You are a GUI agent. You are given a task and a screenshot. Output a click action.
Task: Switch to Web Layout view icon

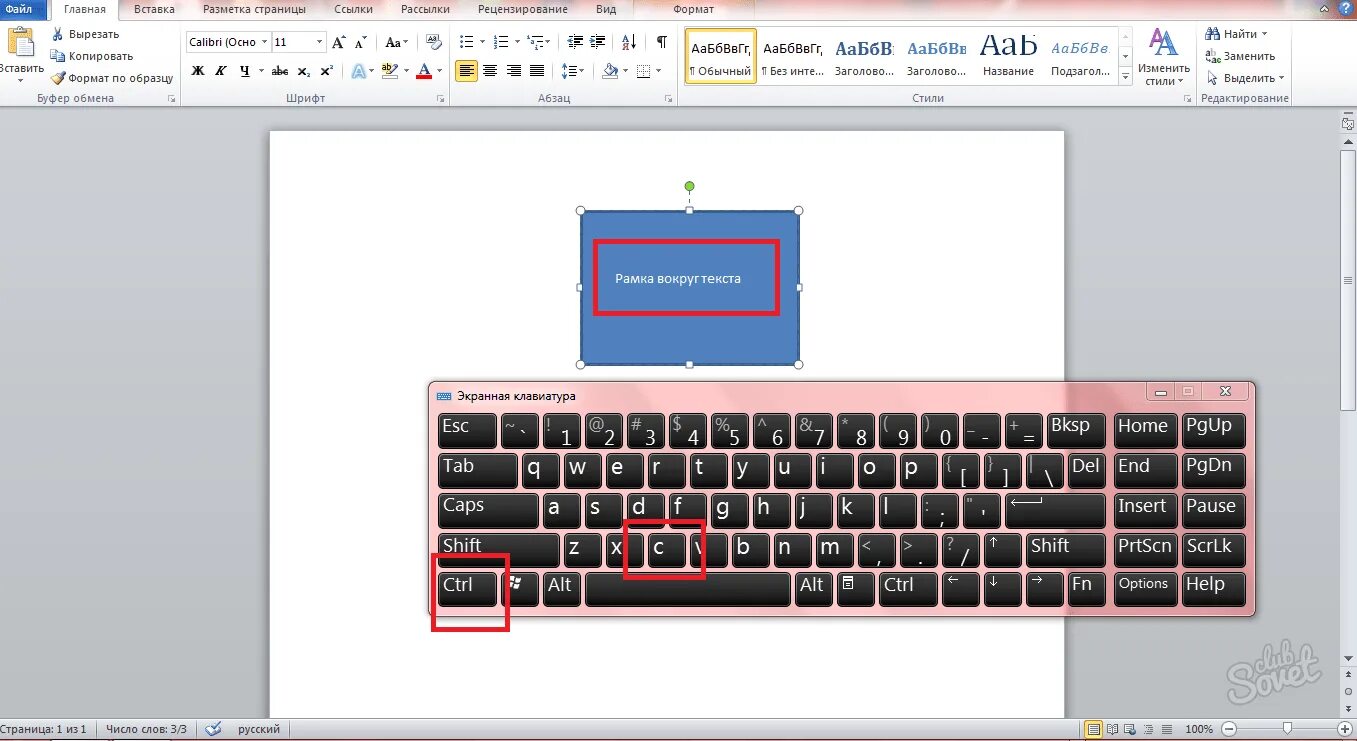1129,729
